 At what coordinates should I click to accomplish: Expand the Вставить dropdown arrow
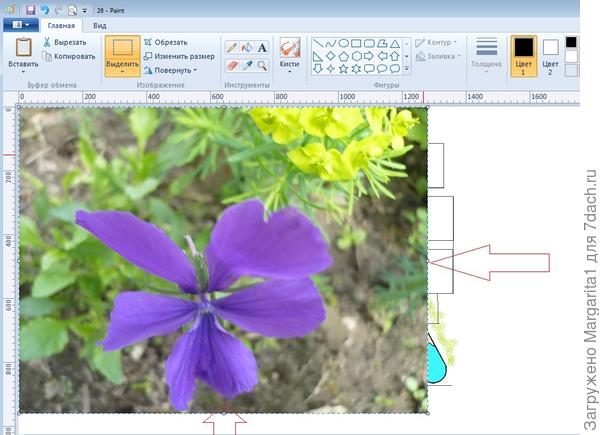point(23,72)
